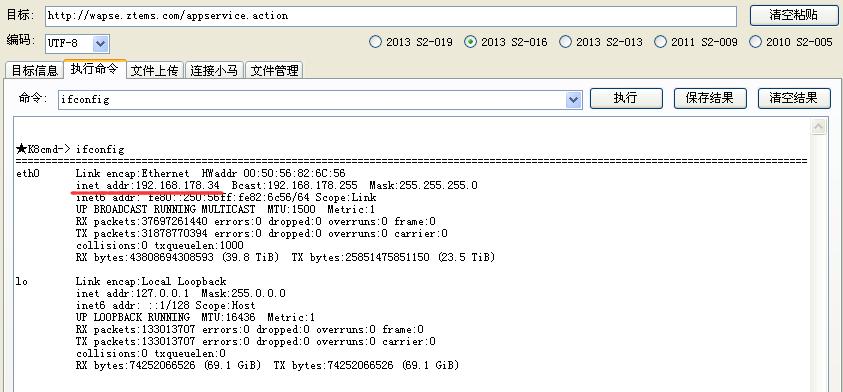Switch to the 执行命令 tab
The image size is (843, 392).
[x=95, y=69]
